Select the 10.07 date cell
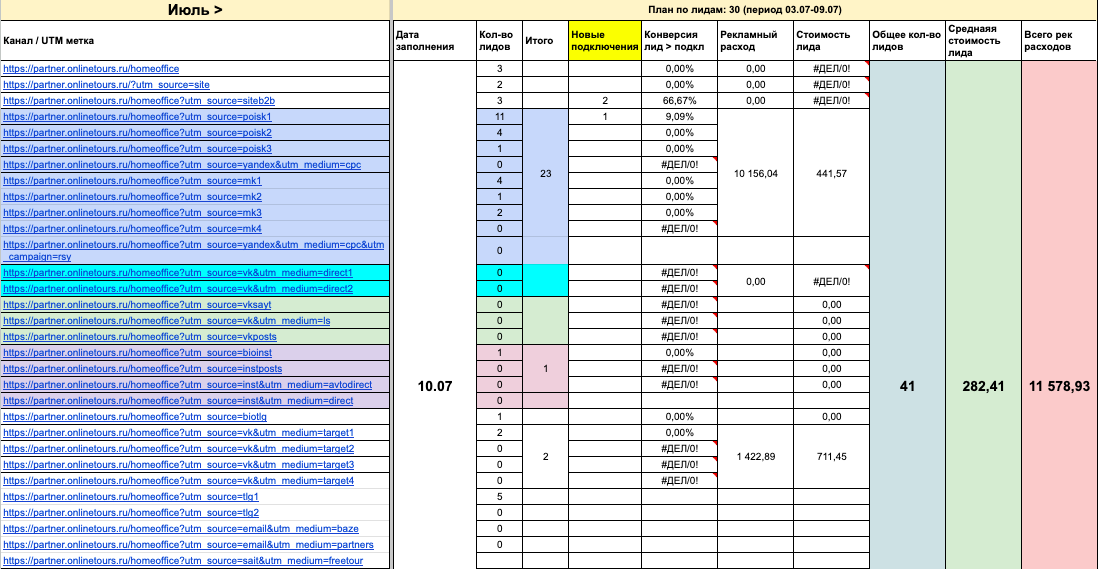This screenshot has height=569, width=1098. coord(433,386)
